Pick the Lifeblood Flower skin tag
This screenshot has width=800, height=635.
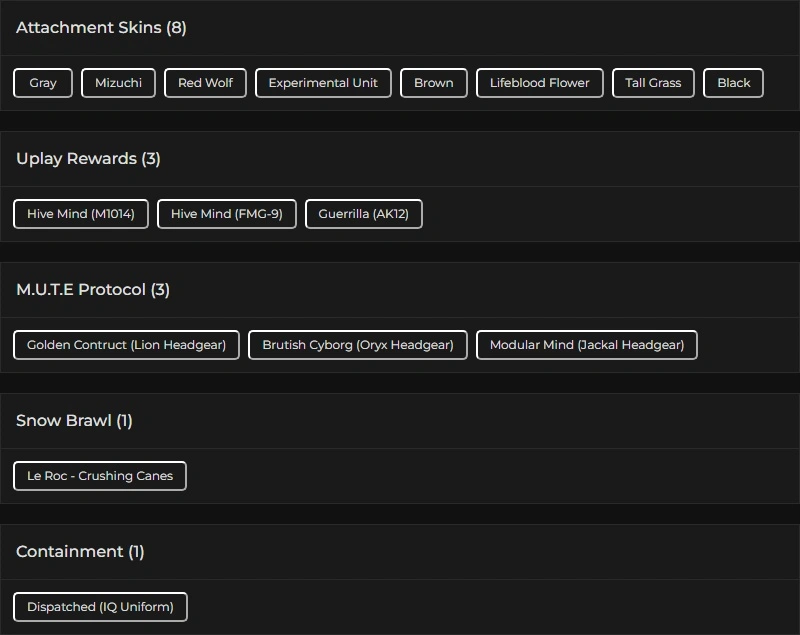tap(539, 83)
